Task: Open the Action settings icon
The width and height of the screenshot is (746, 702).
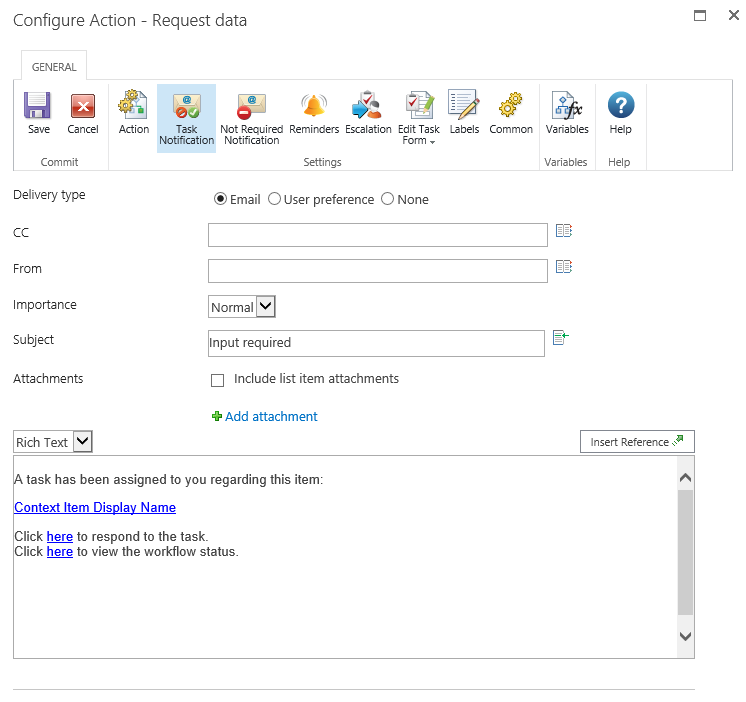Action: [133, 107]
